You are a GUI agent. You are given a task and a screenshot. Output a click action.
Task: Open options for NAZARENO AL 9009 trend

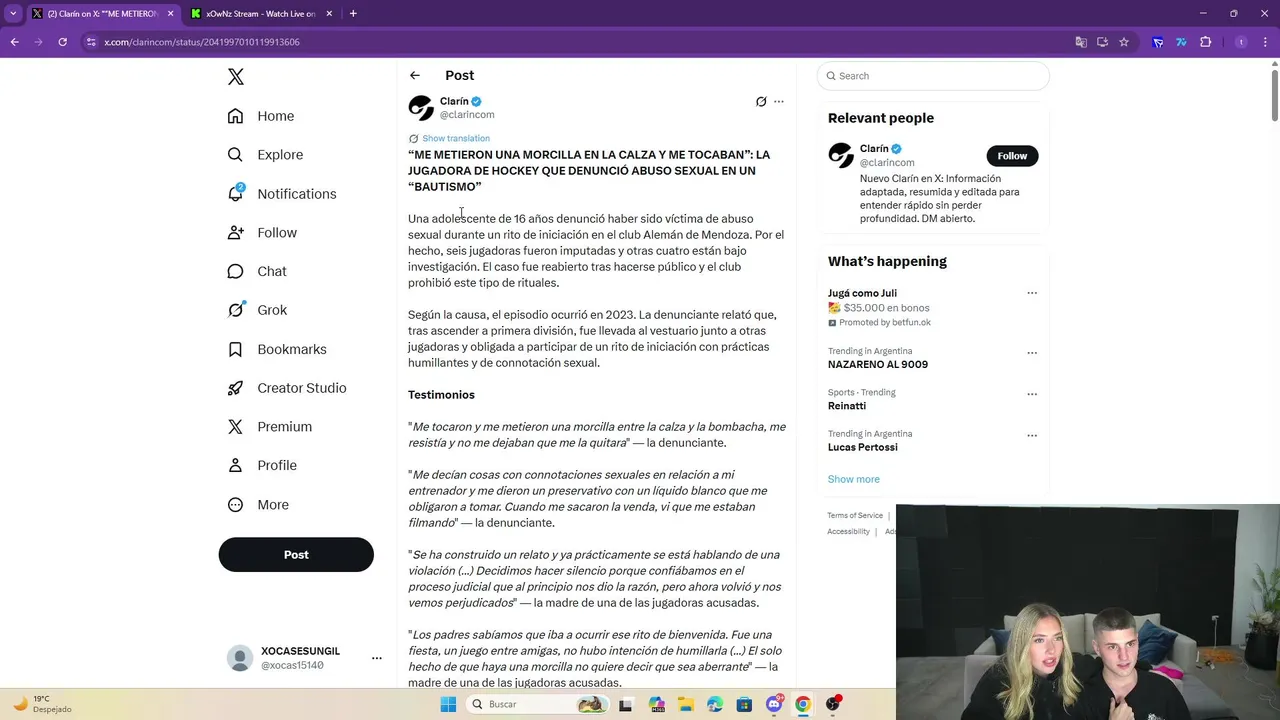pyautogui.click(x=1032, y=352)
